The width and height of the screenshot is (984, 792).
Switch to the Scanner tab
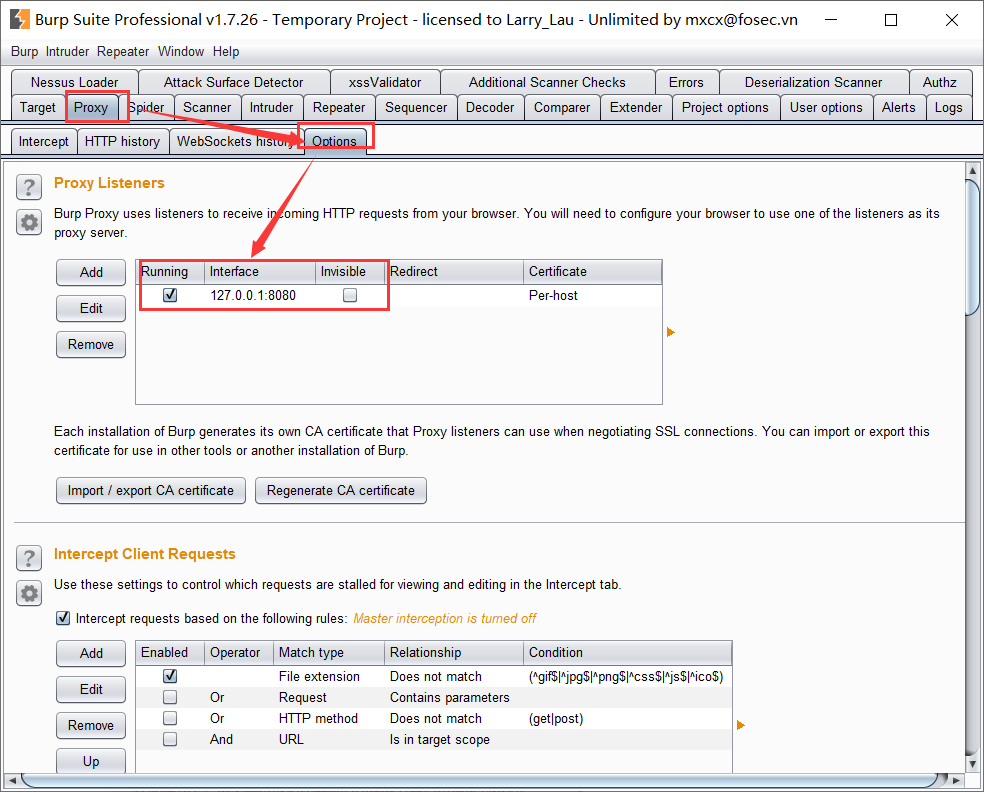pyautogui.click(x=207, y=107)
